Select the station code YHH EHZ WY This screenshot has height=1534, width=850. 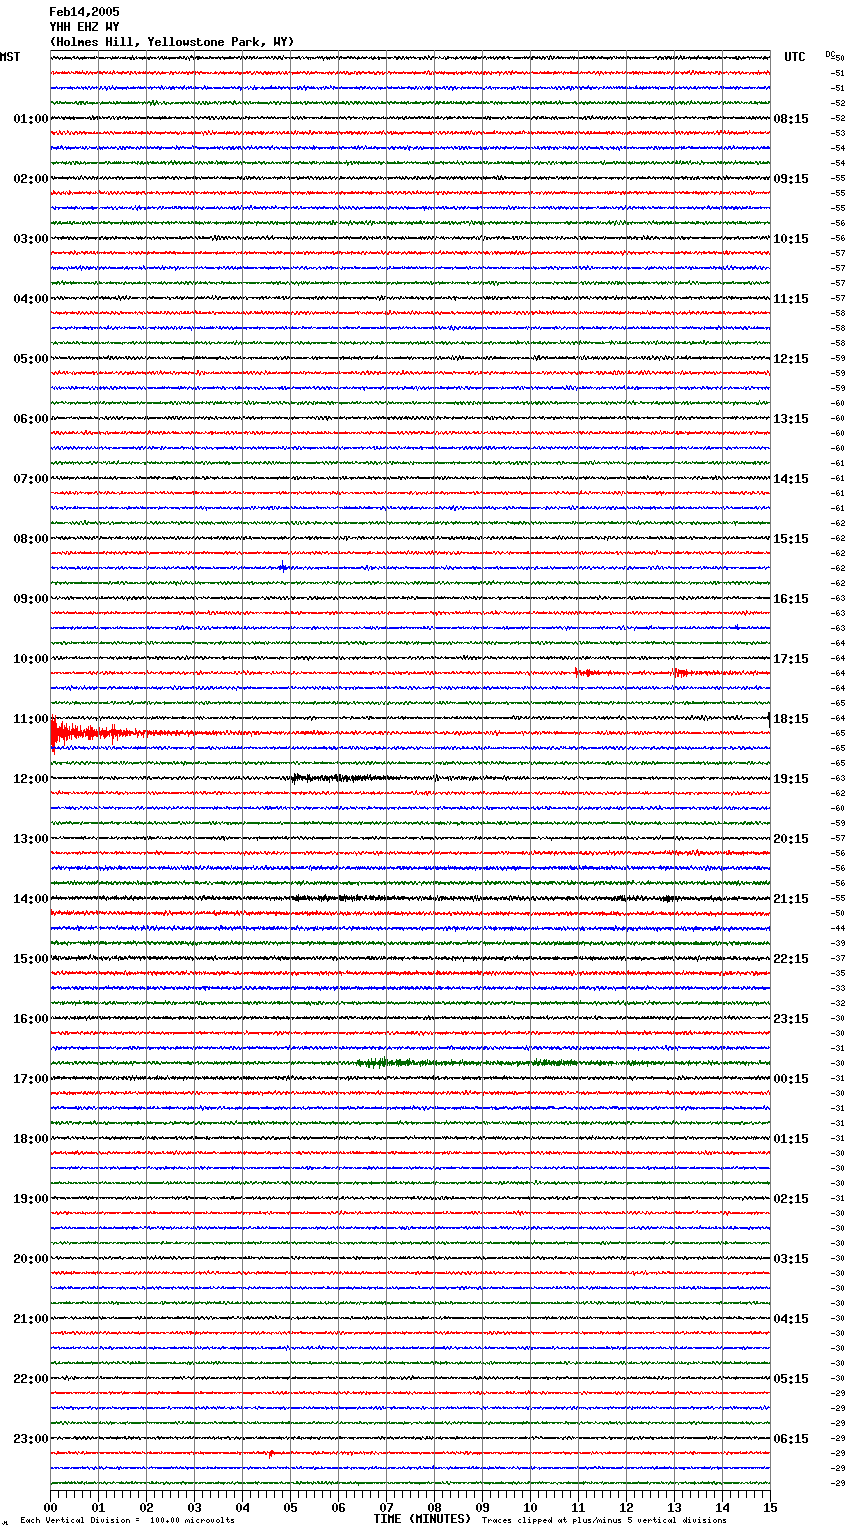(x=84, y=27)
